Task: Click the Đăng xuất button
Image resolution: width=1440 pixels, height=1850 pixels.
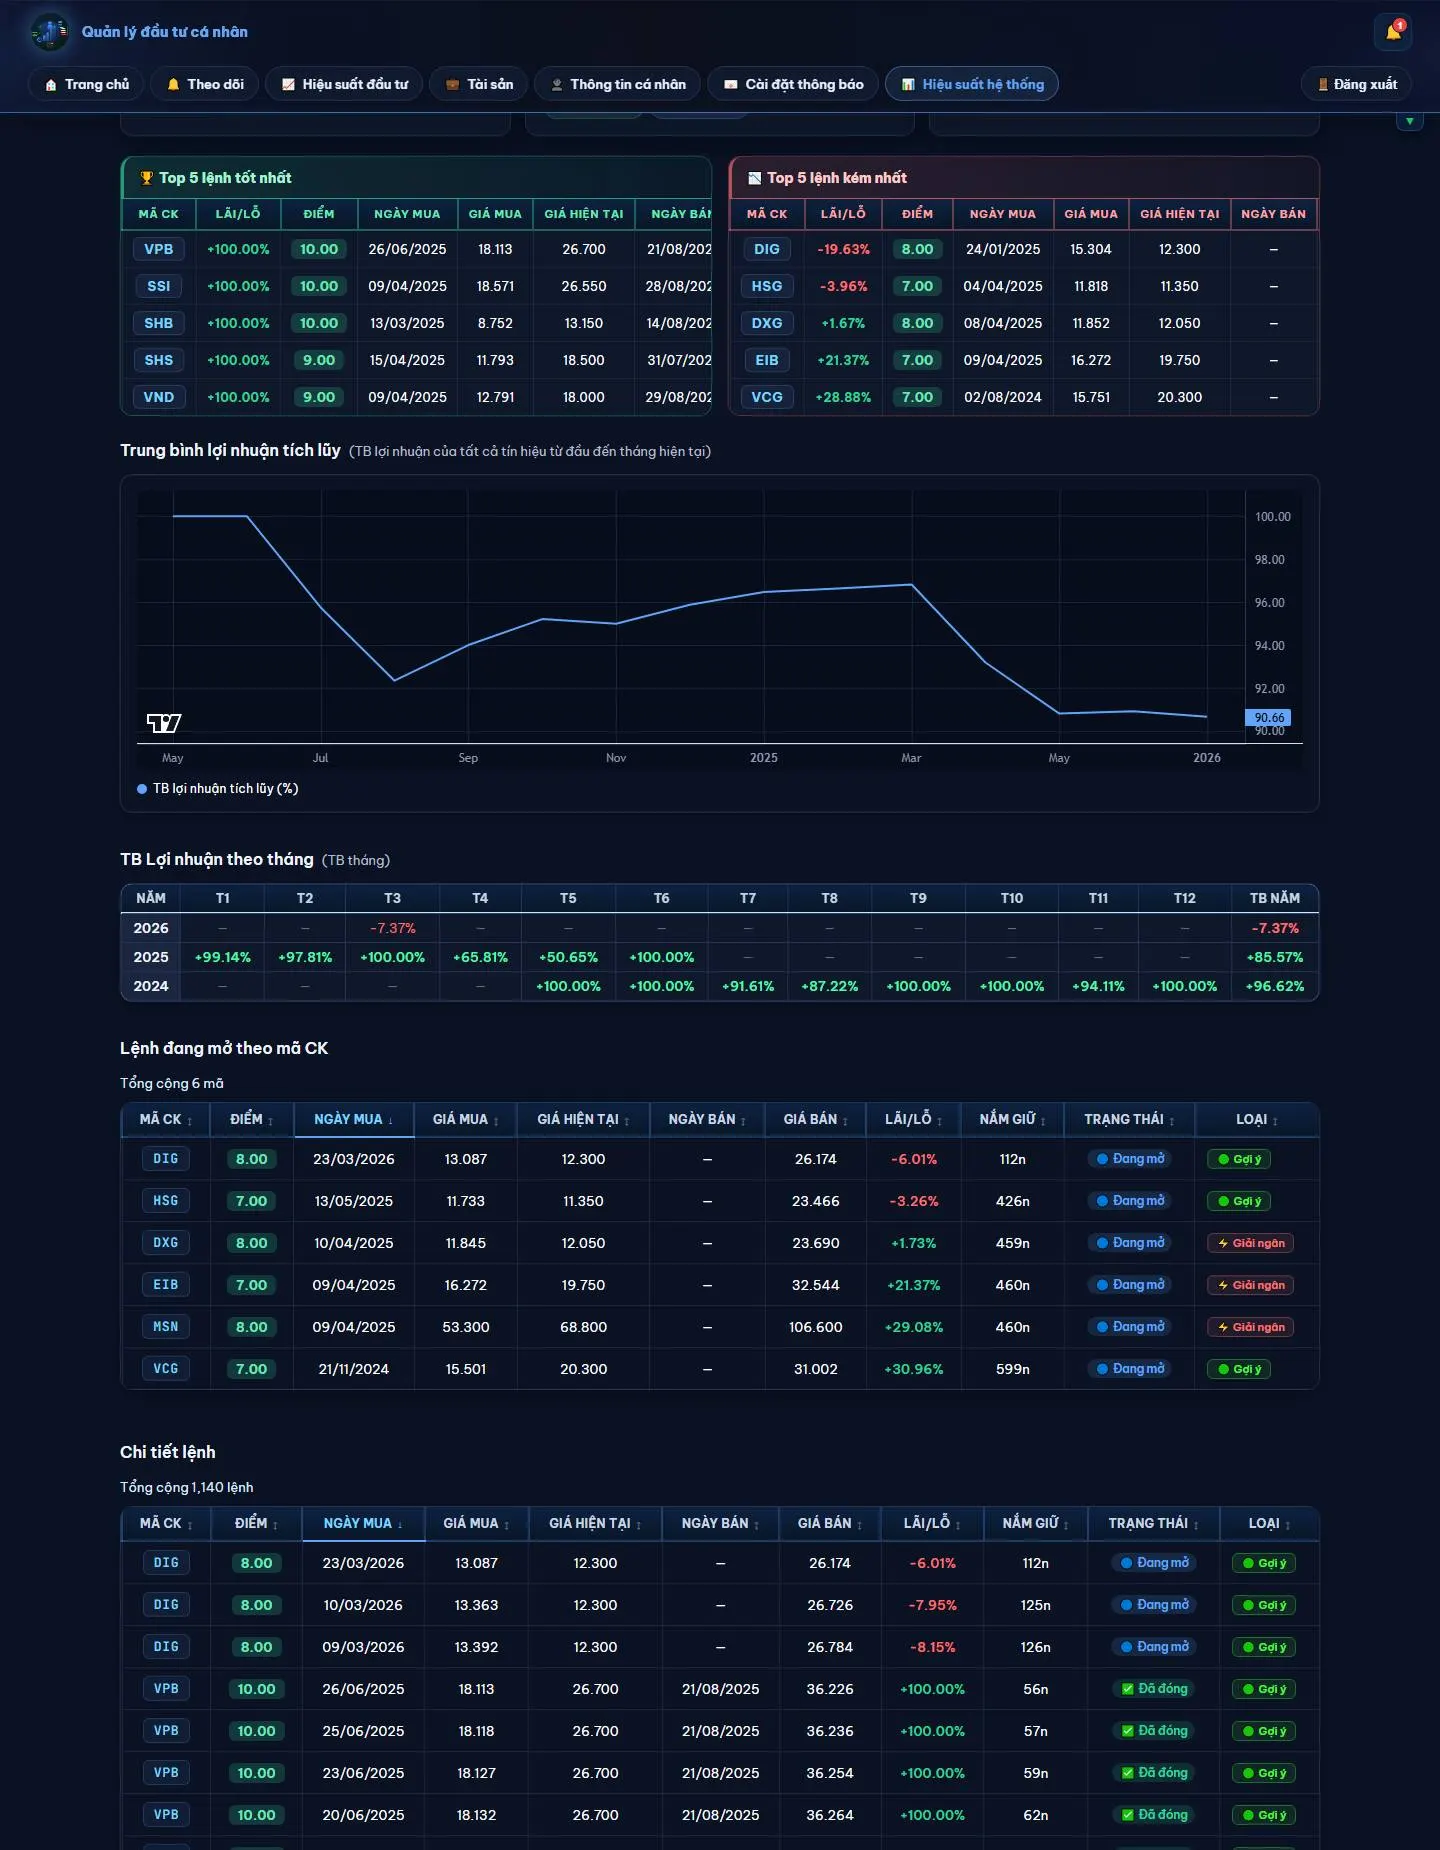Action: click(1356, 84)
